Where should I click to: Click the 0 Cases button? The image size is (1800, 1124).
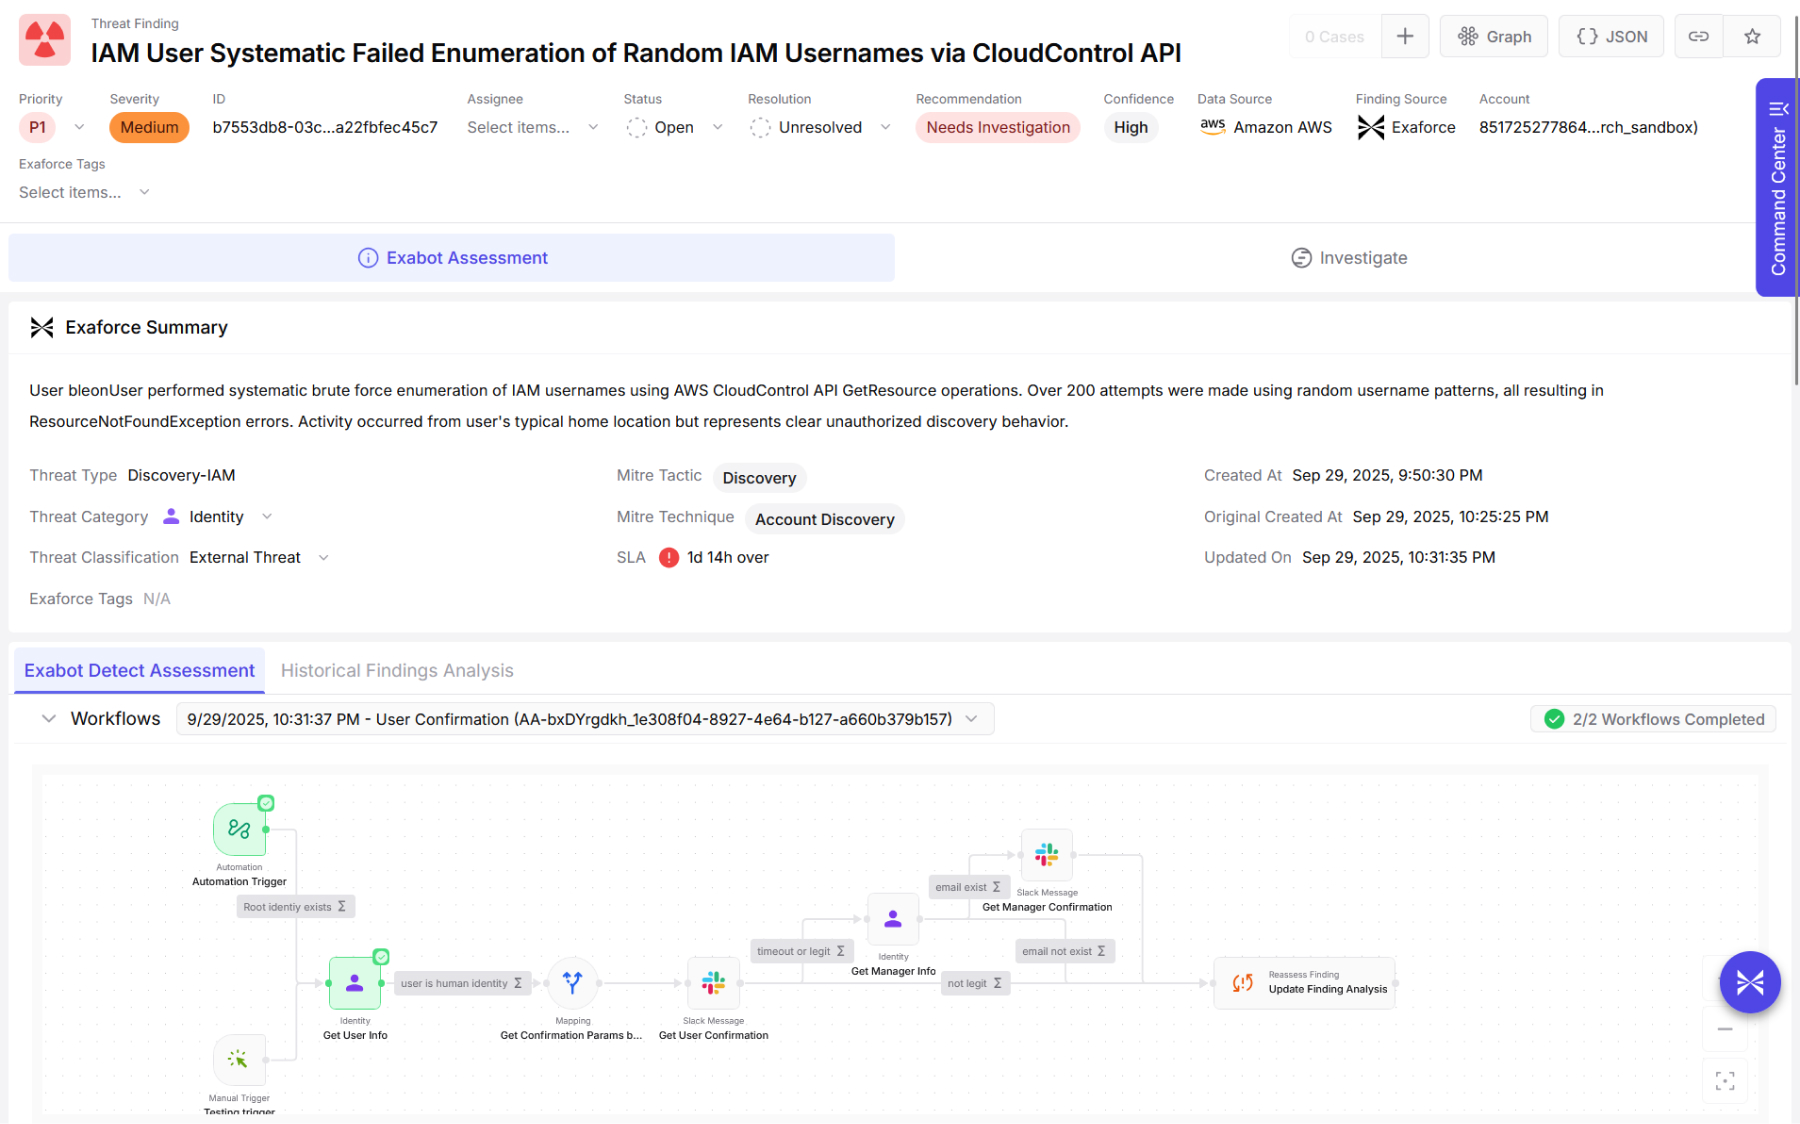[1334, 36]
